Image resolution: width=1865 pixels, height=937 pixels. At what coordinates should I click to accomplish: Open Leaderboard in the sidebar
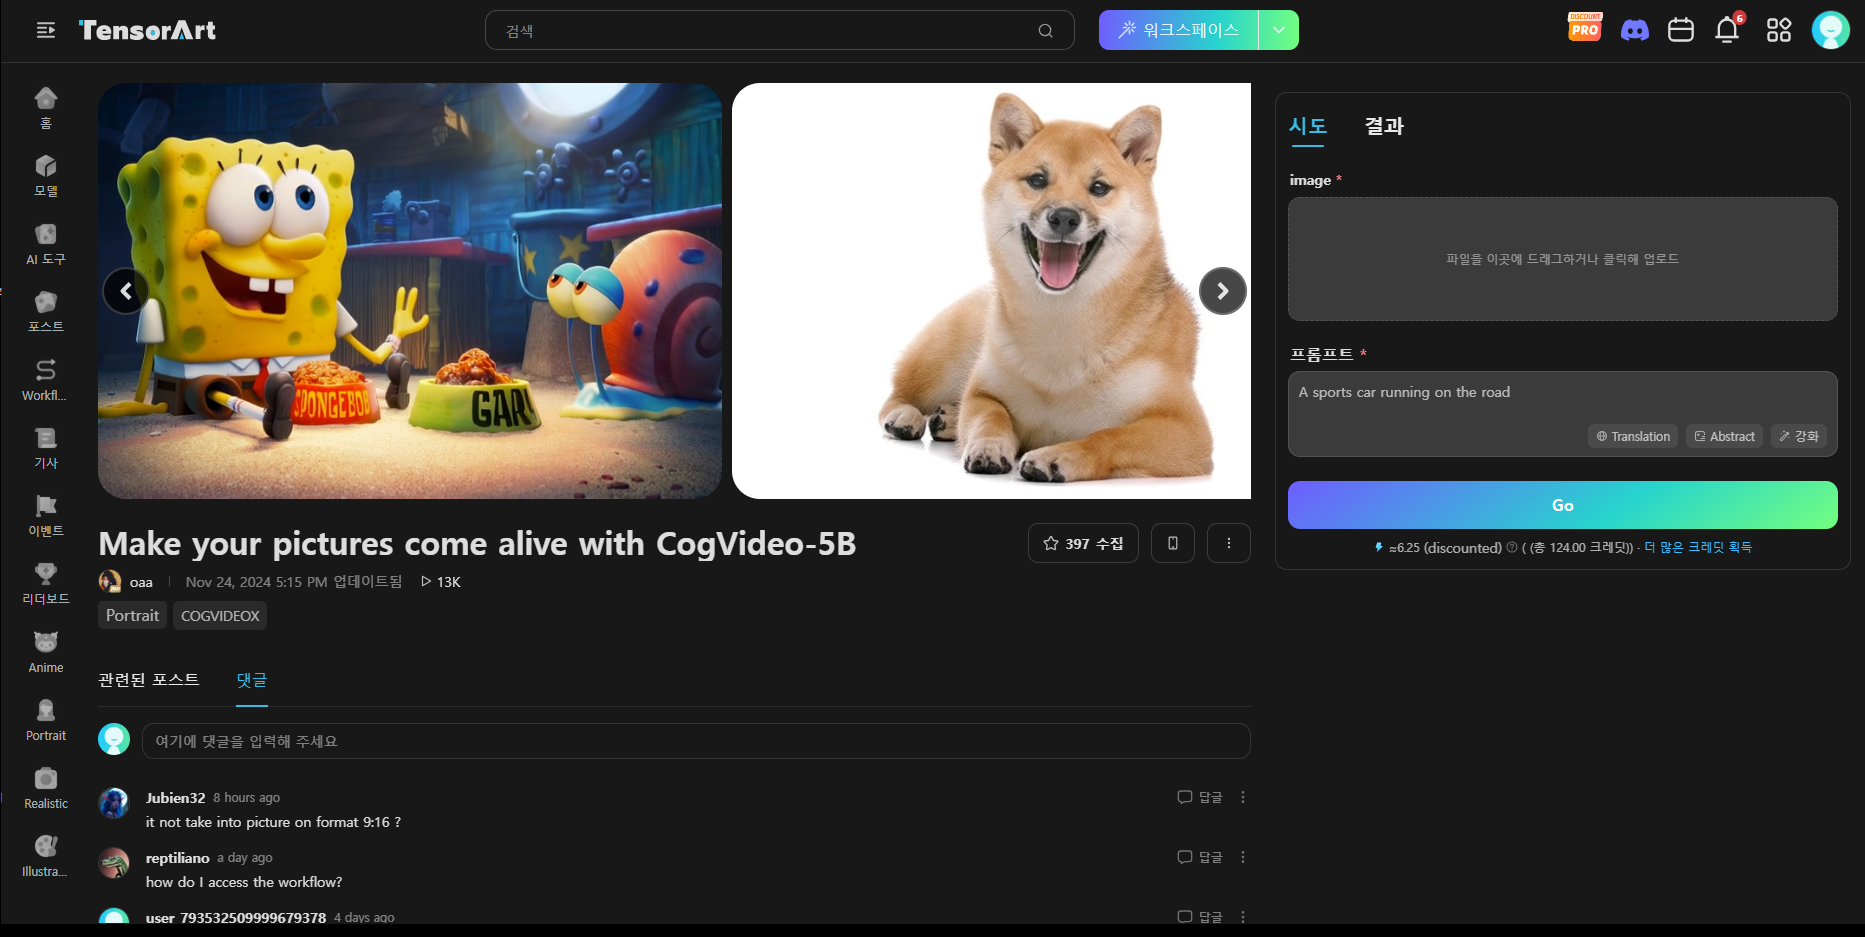pyautogui.click(x=46, y=584)
